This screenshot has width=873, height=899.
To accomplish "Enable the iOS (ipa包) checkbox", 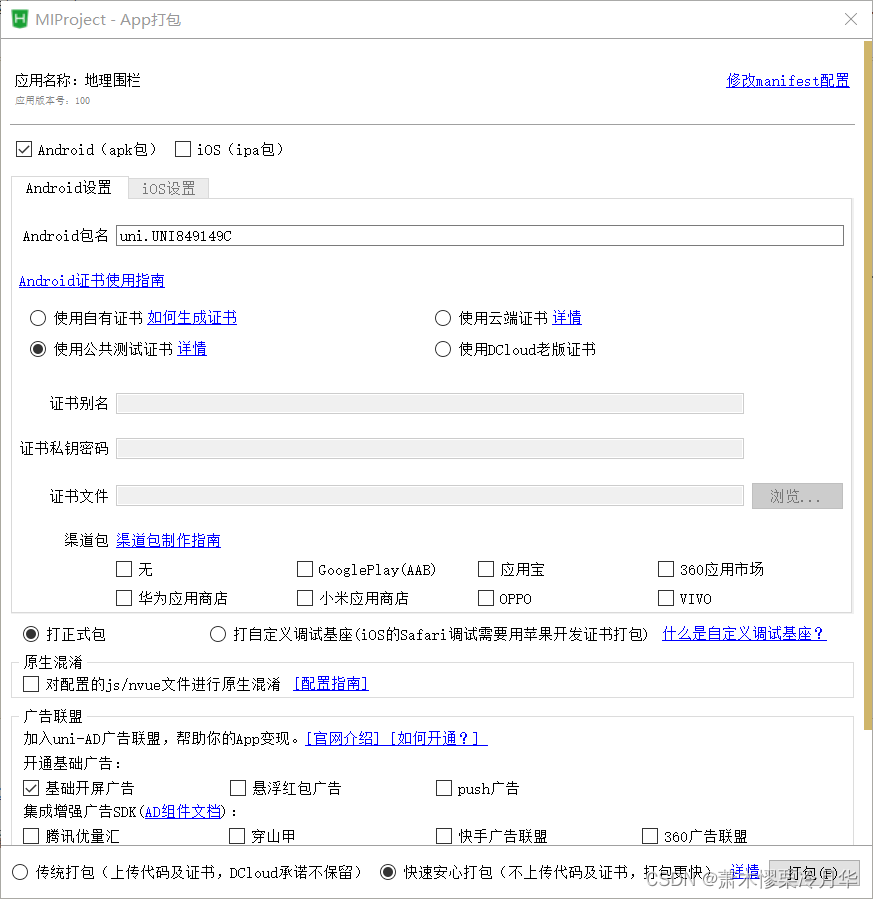I will point(183,149).
